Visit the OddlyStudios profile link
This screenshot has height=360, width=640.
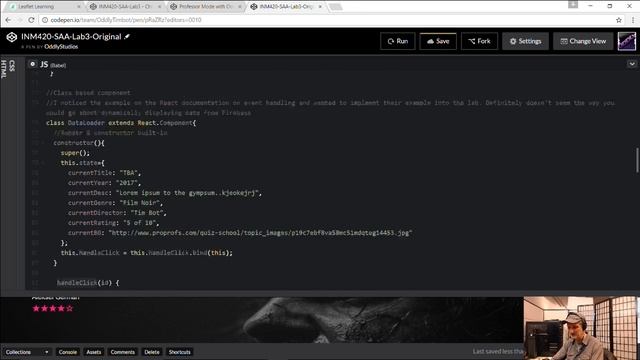pyautogui.click(x=61, y=47)
